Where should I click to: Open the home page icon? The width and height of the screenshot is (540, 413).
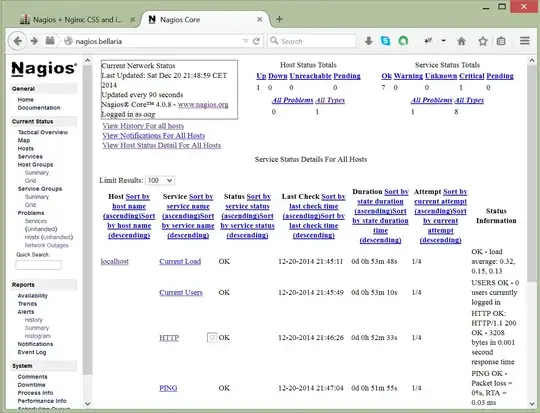pos(461,41)
